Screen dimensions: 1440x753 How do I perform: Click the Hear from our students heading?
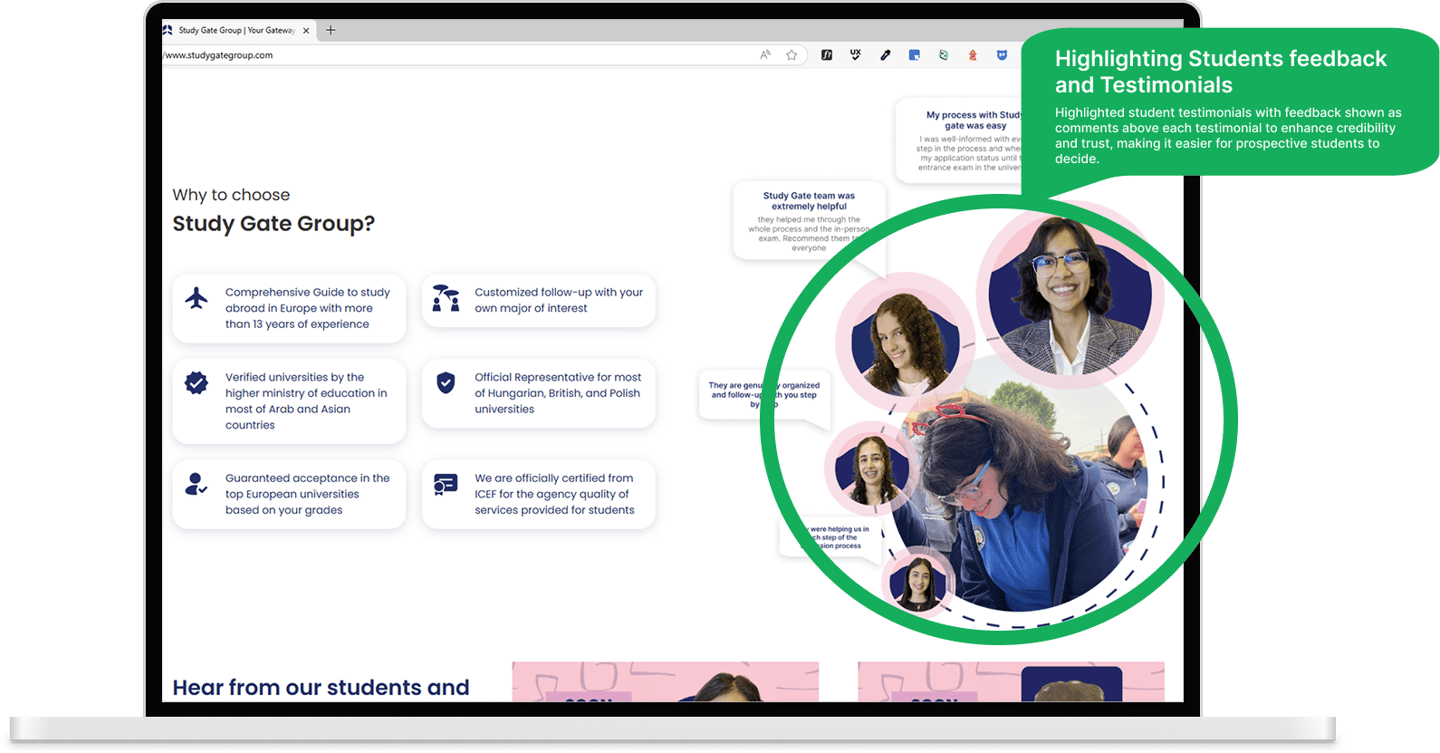[x=321, y=688]
